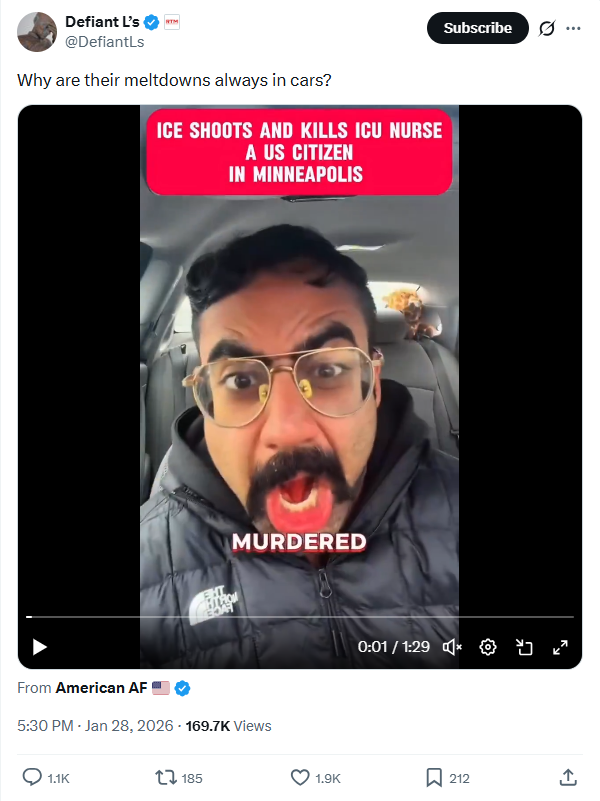Open Defiant L's profile picture
600x801 pixels.
click(x=37, y=32)
